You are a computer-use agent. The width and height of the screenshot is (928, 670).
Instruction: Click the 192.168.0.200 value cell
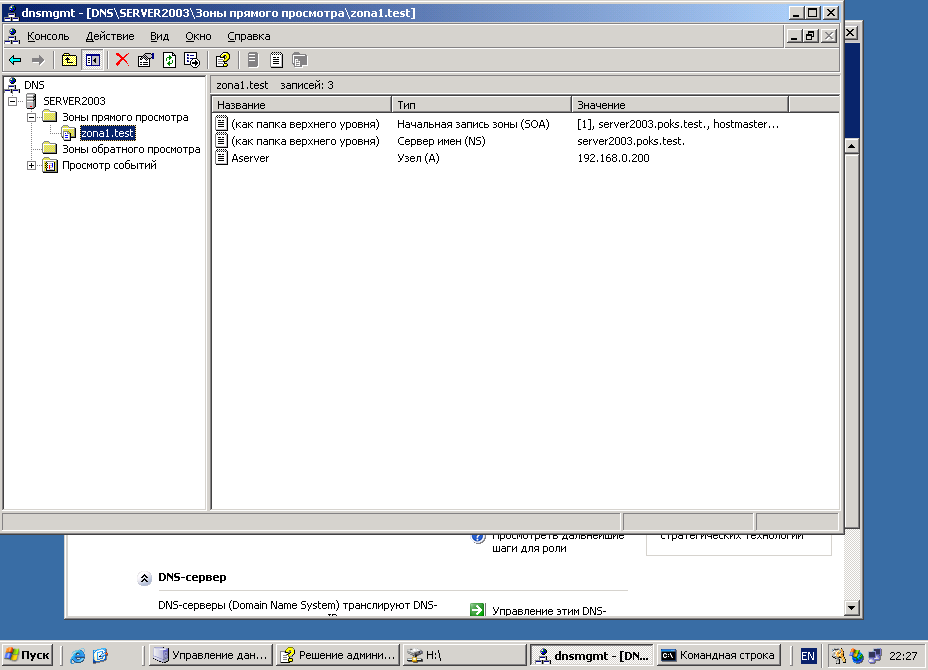[613, 158]
